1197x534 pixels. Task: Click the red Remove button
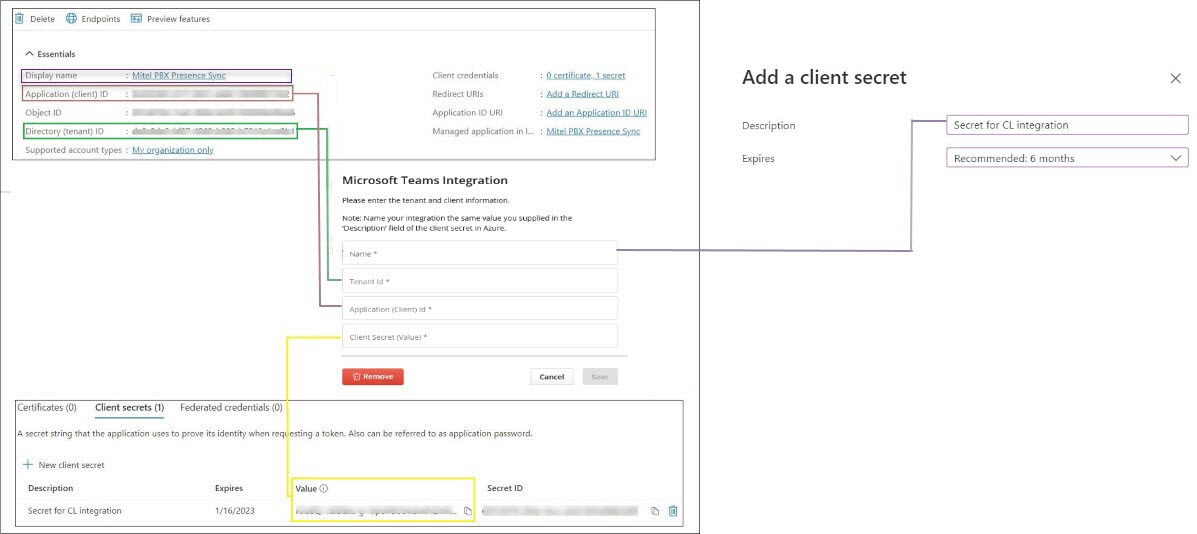(373, 377)
